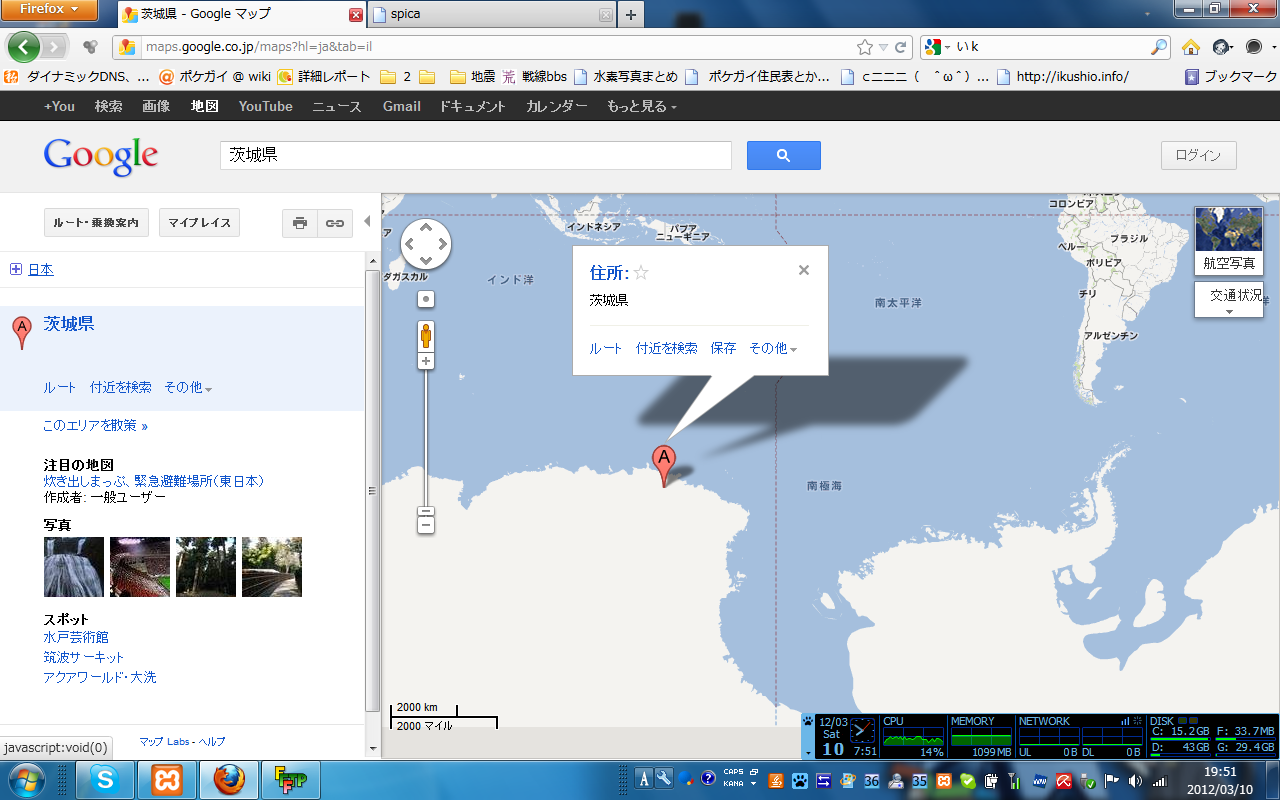Click the link chain icon button

pyautogui.click(x=335, y=223)
